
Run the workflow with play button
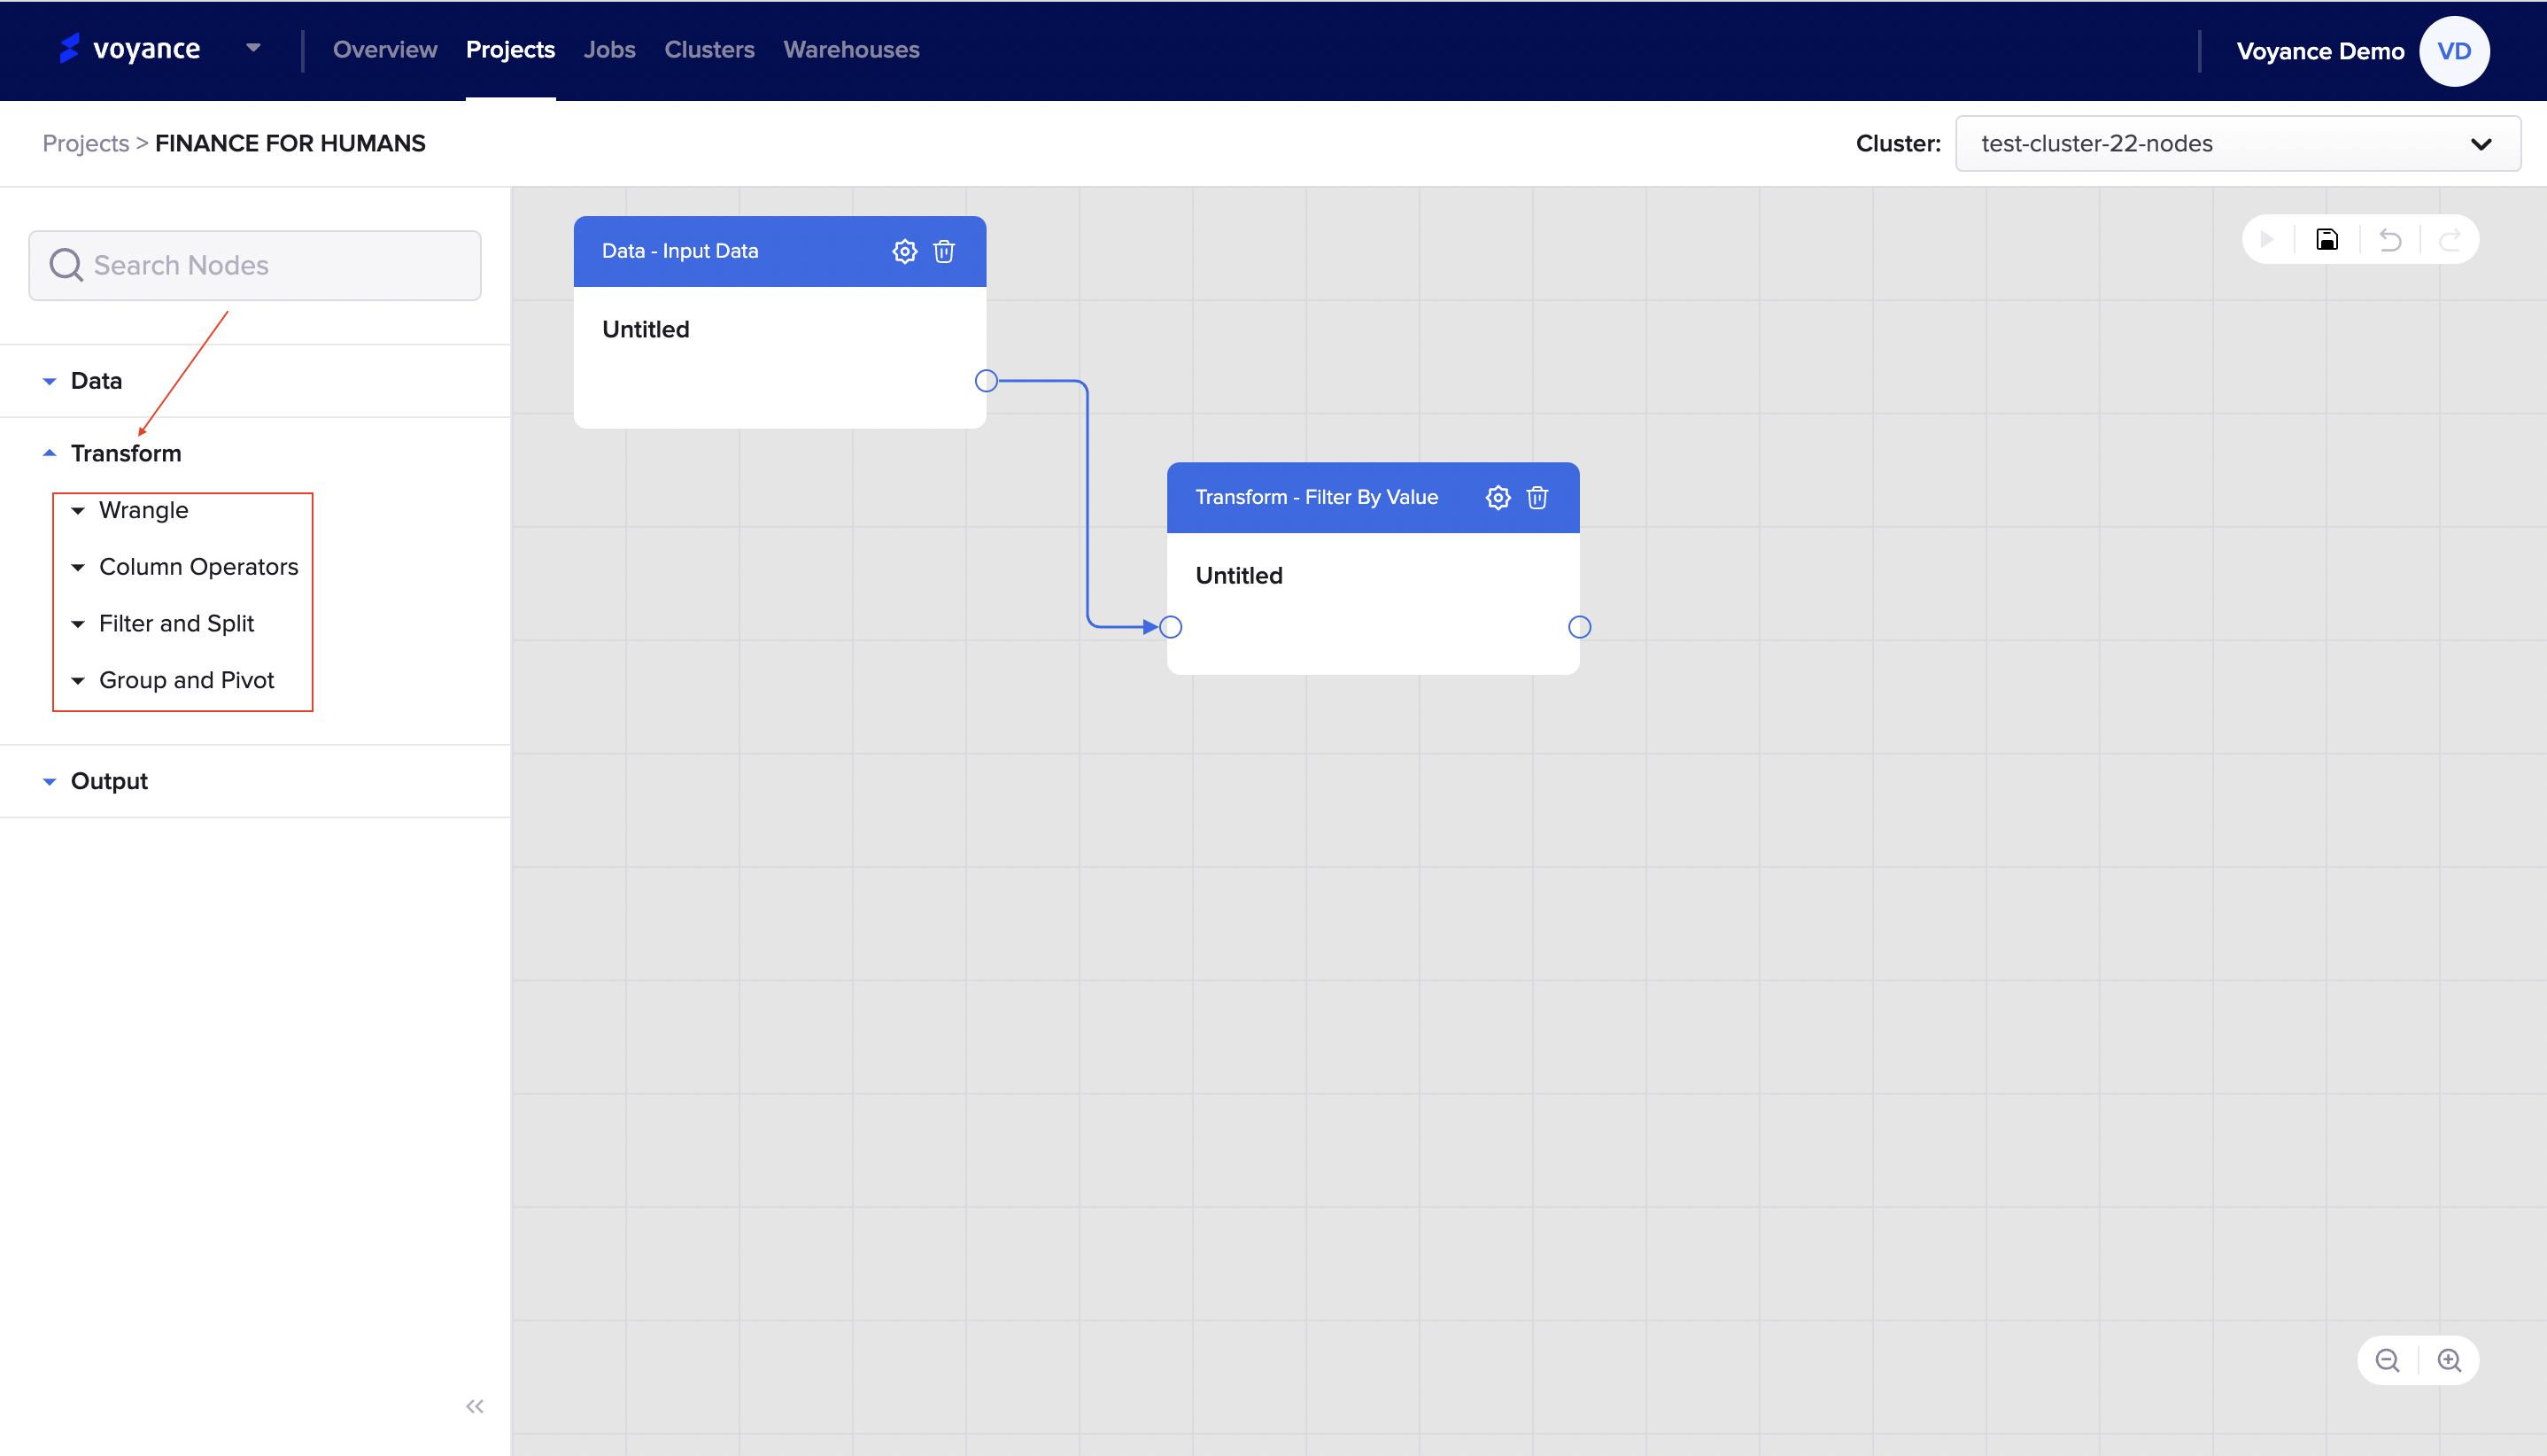(x=2267, y=240)
